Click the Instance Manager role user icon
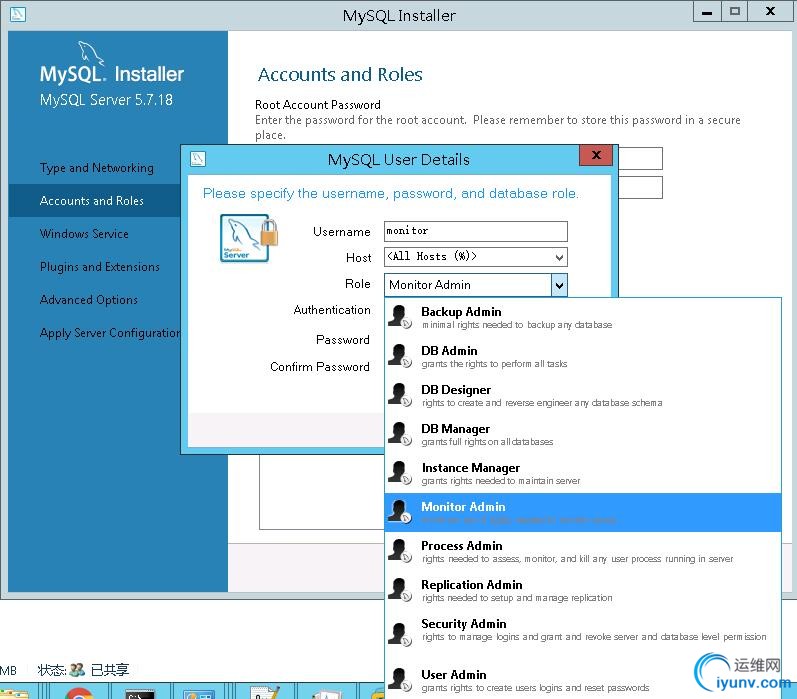The height and width of the screenshot is (699, 797). [x=400, y=473]
